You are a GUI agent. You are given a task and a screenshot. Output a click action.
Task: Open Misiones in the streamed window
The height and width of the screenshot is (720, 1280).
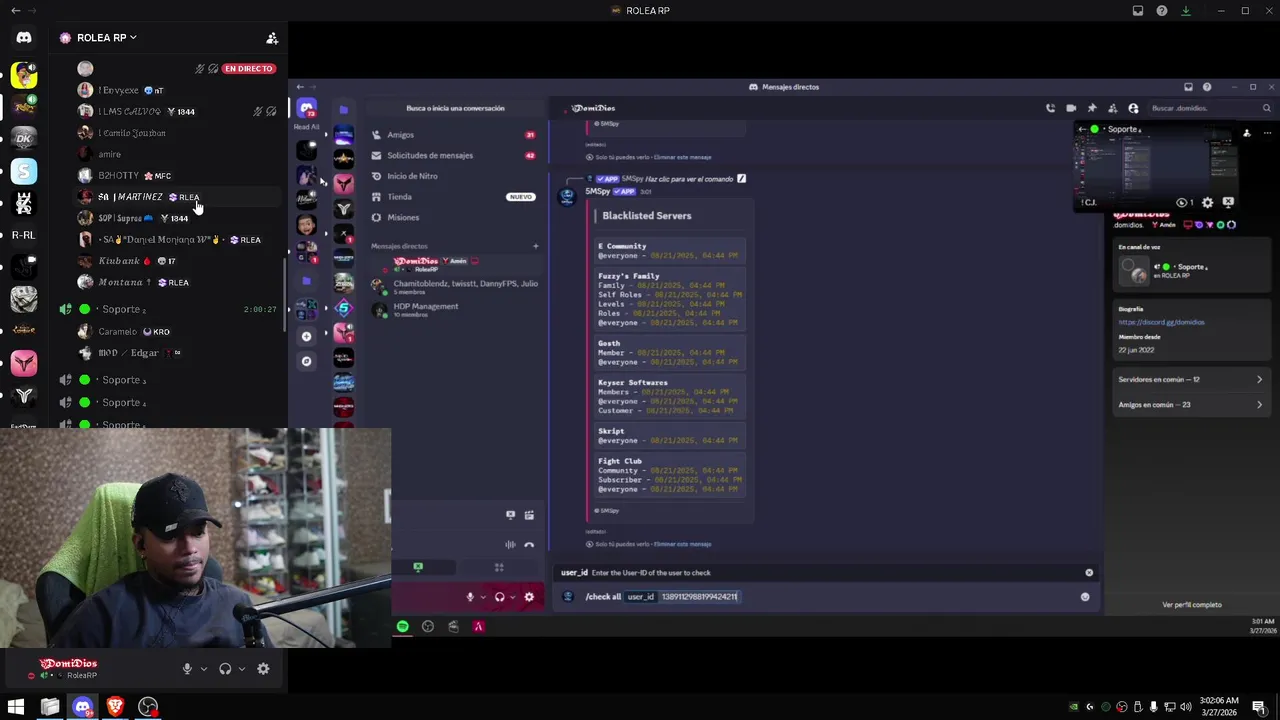point(455,217)
